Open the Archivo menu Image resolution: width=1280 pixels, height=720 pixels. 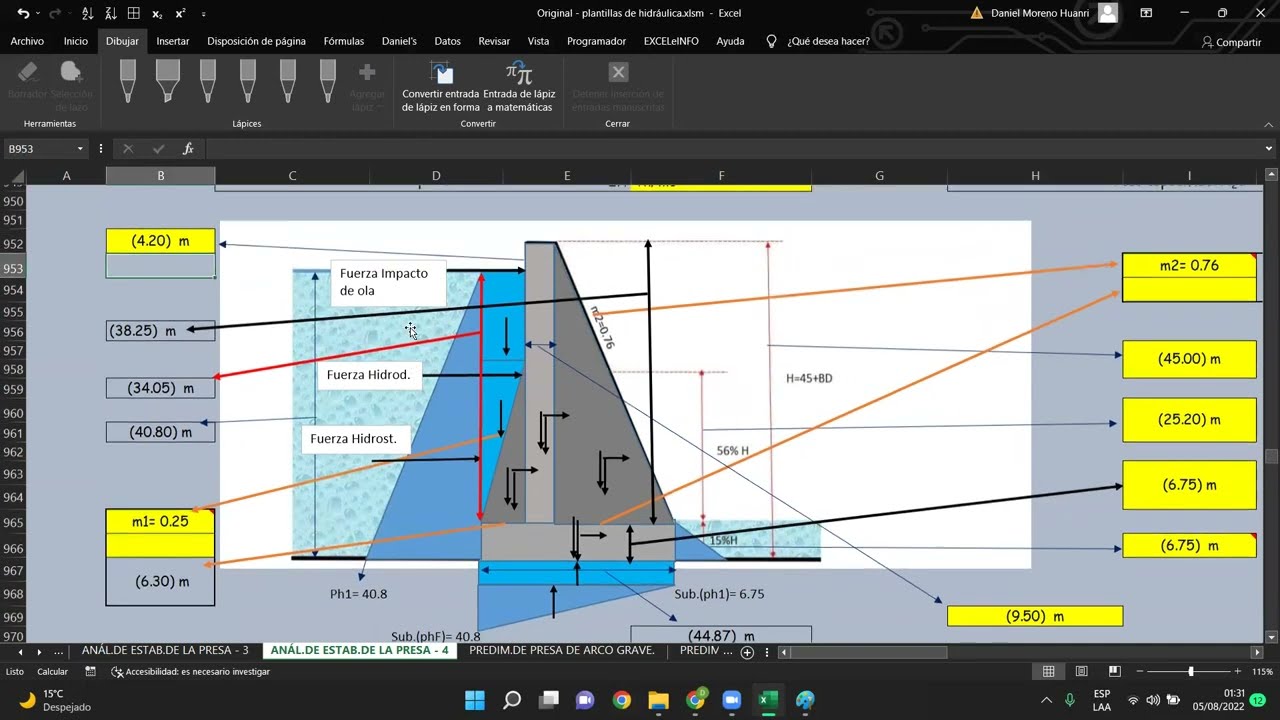[27, 41]
